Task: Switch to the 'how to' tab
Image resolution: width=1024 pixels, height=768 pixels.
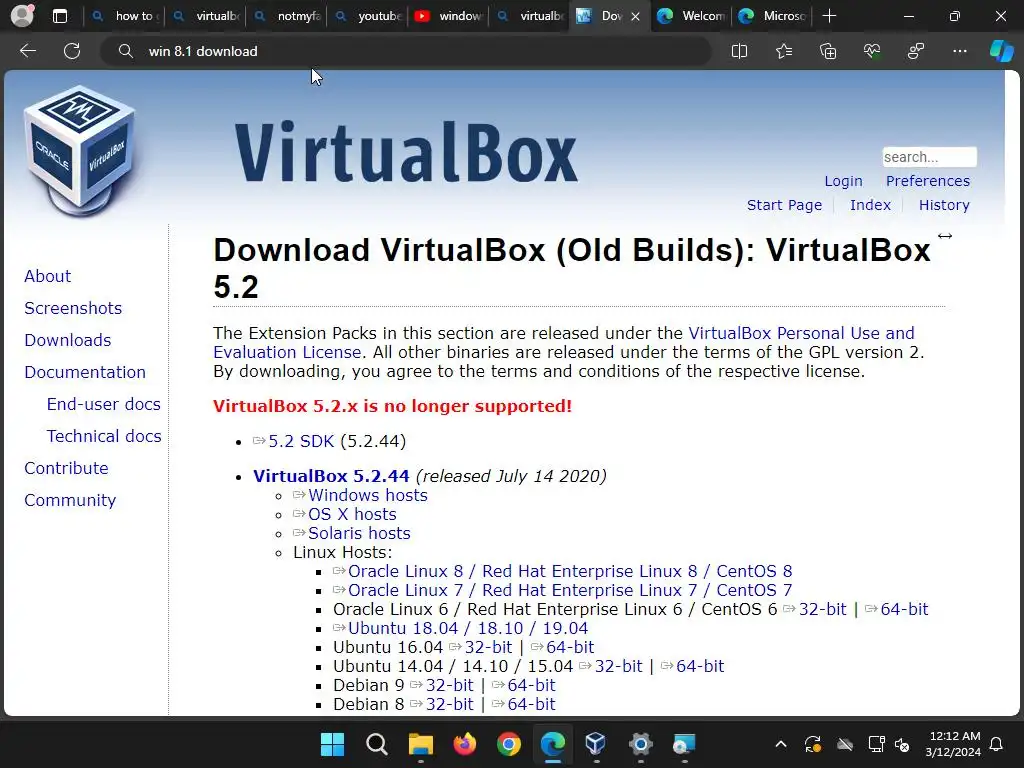Action: click(x=125, y=16)
